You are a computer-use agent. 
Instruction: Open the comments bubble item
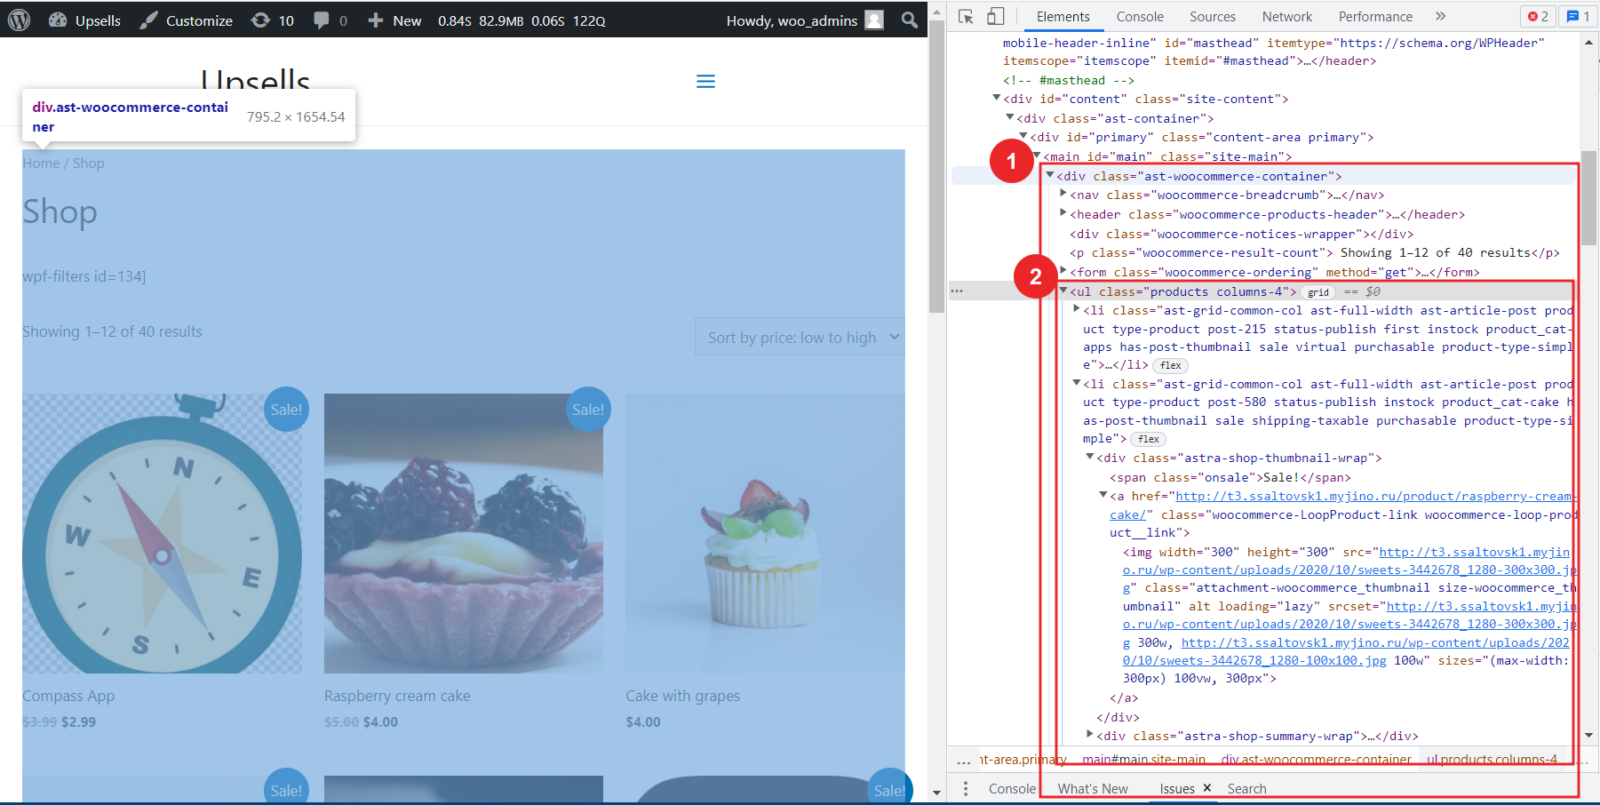[330, 20]
